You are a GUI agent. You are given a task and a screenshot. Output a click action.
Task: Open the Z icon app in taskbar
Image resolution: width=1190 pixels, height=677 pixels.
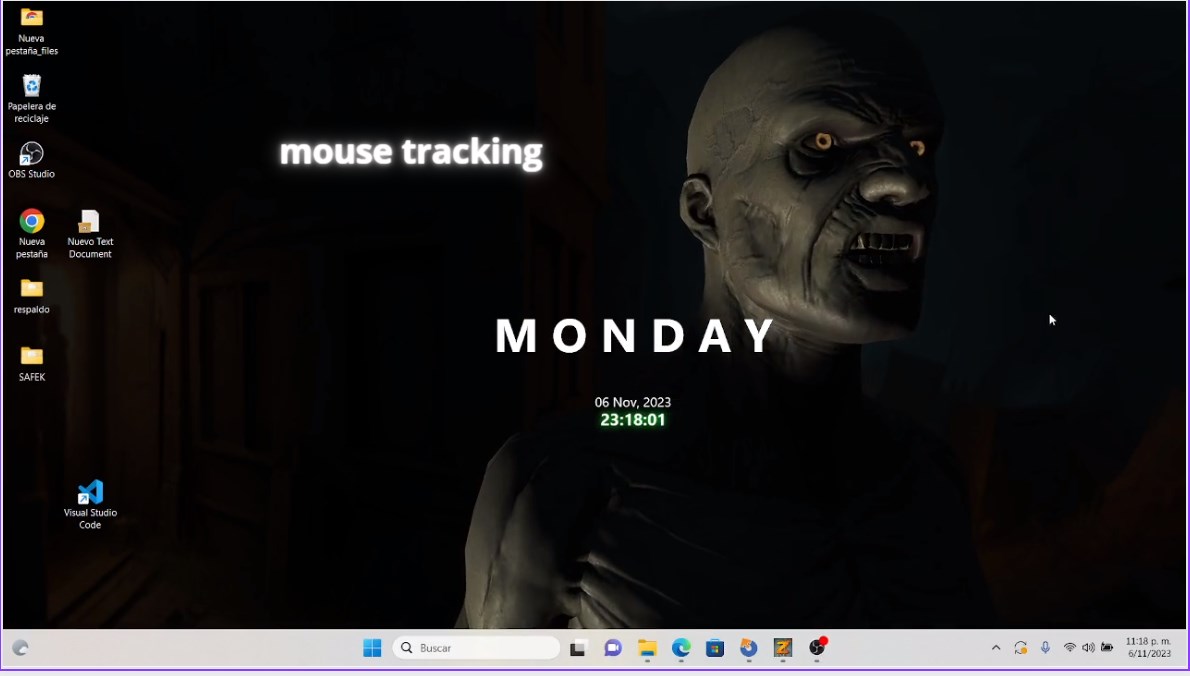click(x=782, y=648)
